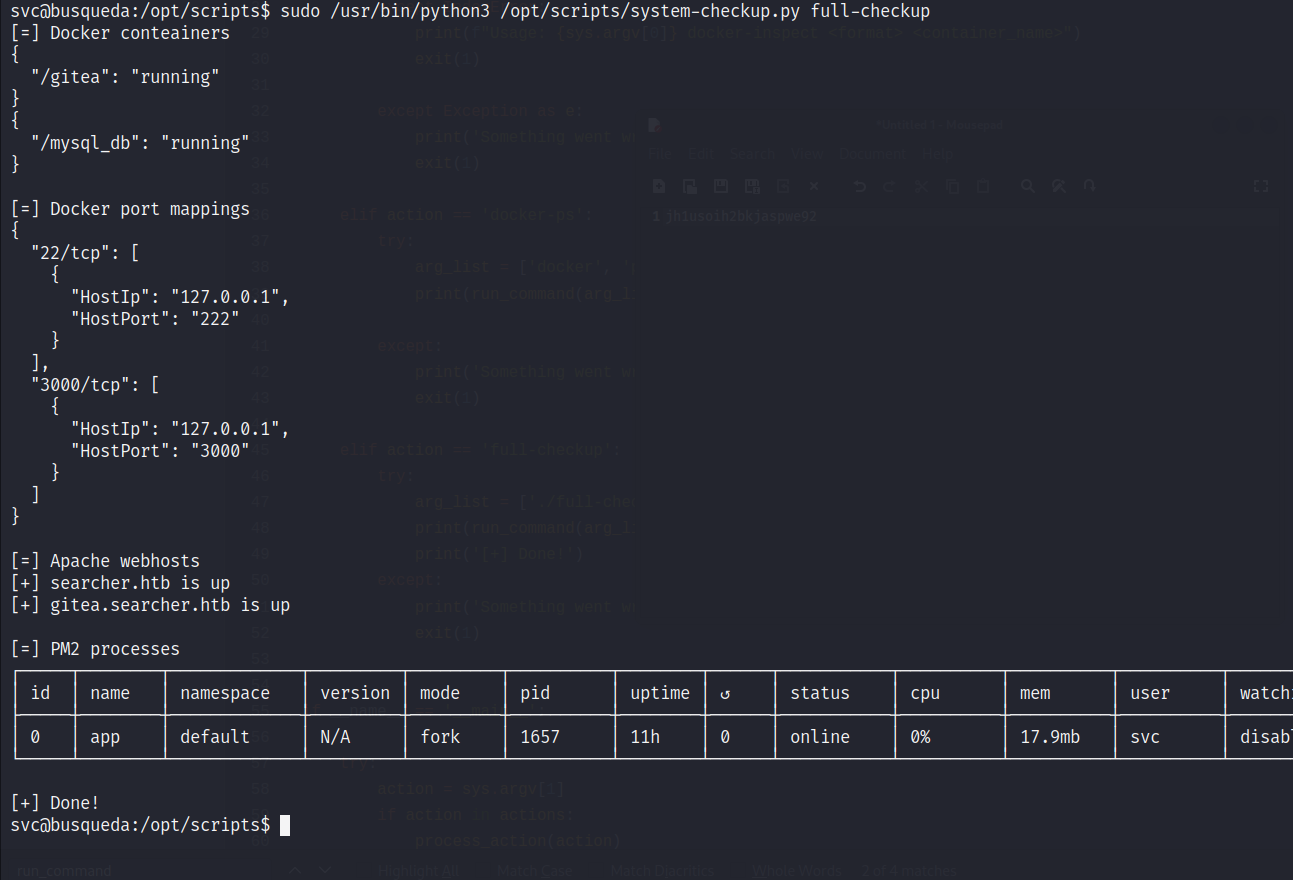Click the 'svc' user cell in PM2 table
Viewport: 1293px width, 880px height.
(x=1145, y=737)
